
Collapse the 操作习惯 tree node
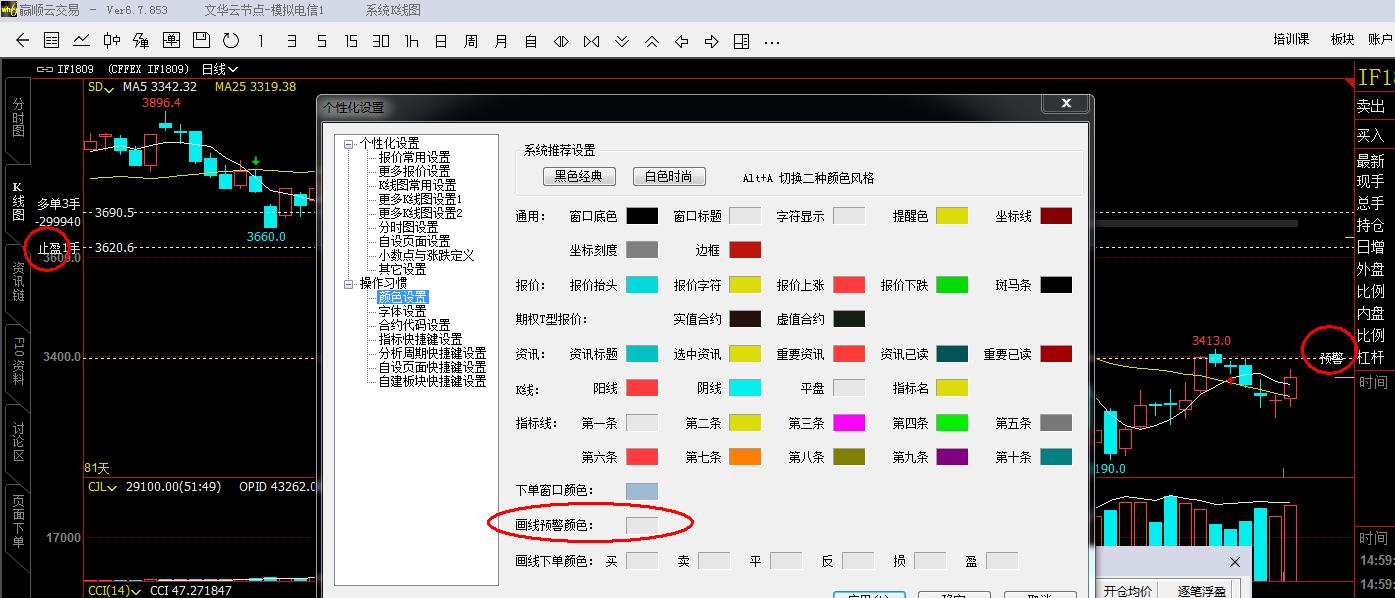[x=349, y=283]
